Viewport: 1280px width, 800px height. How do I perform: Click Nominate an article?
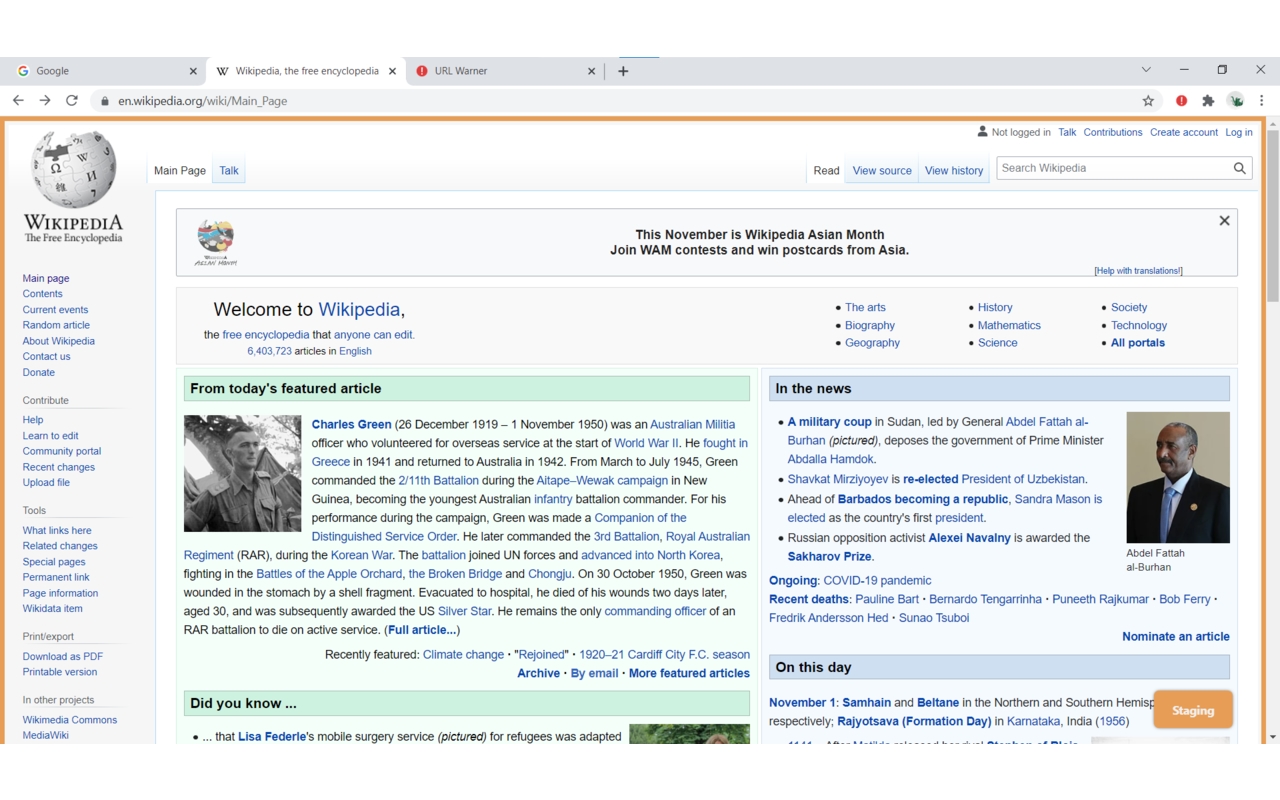click(x=1176, y=637)
